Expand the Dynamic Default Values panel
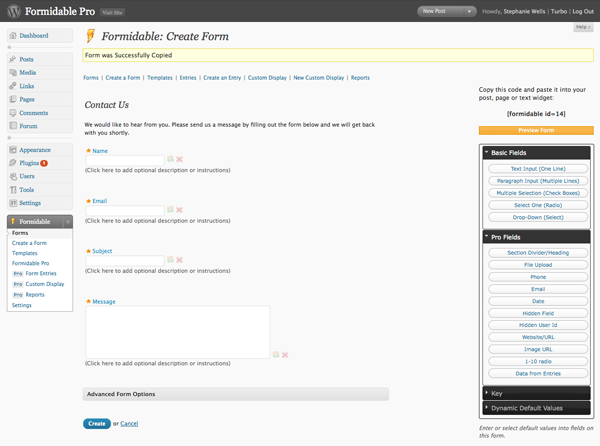This screenshot has width=600, height=446. click(536, 408)
